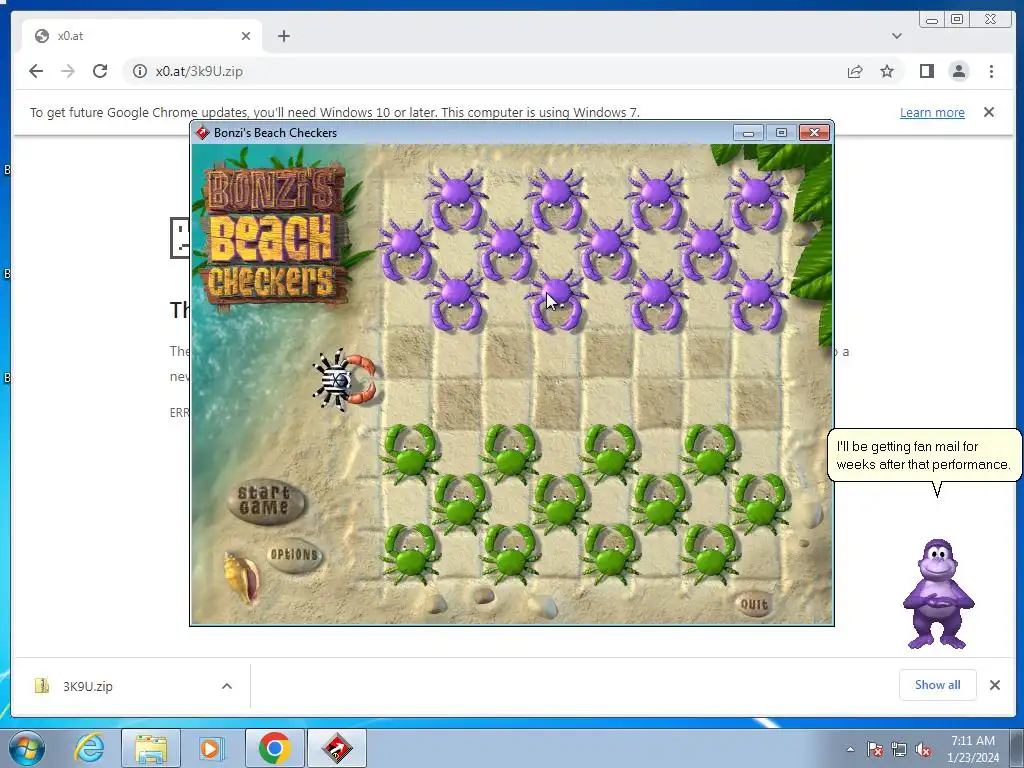This screenshot has width=1024, height=768.
Task: Close Bonzi's Beach Checkers window
Action: 814,133
